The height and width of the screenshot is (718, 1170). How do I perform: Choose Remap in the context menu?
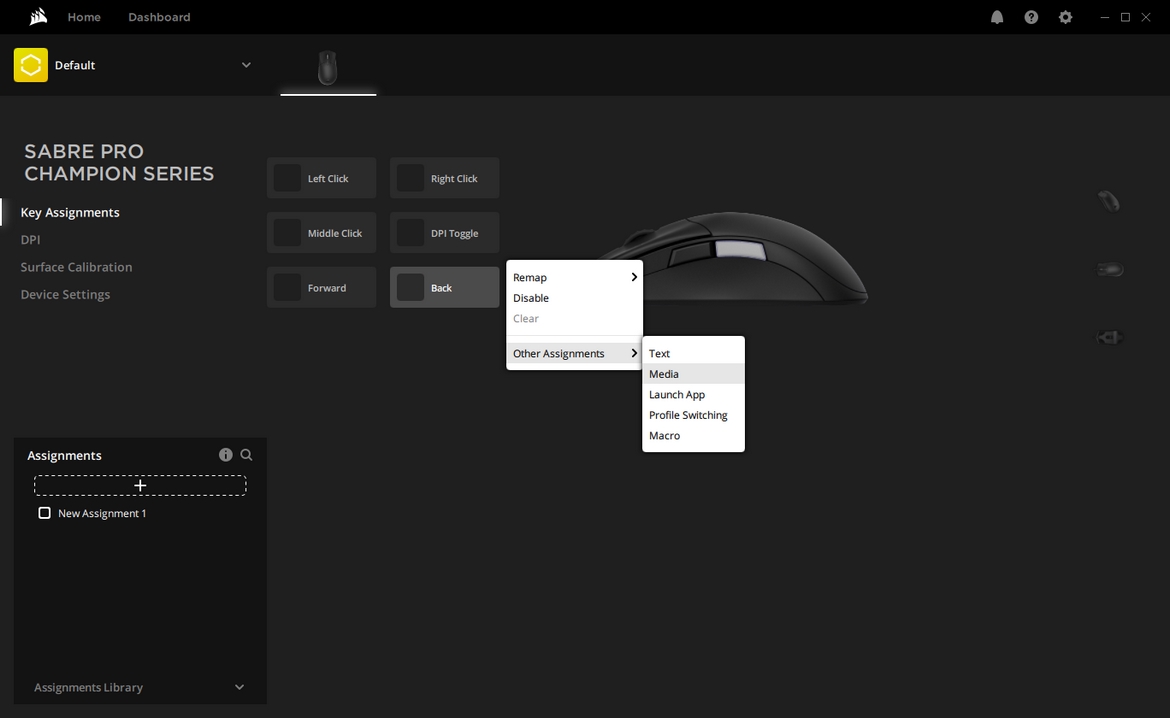click(x=575, y=277)
